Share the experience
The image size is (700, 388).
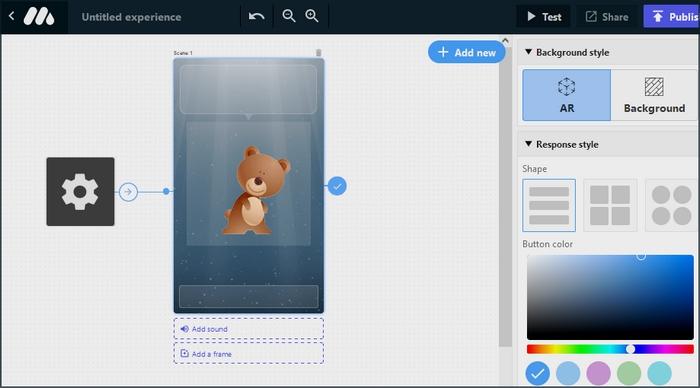point(607,17)
